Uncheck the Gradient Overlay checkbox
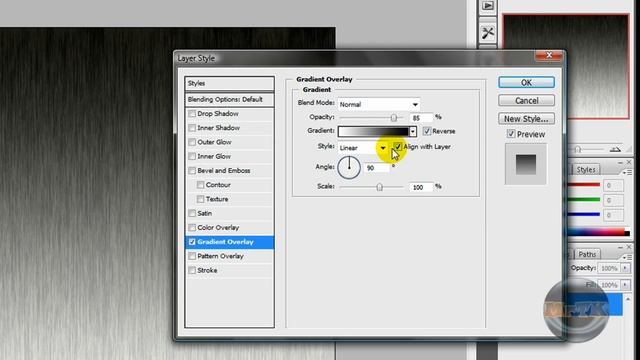This screenshot has height=360, width=640. click(192, 242)
